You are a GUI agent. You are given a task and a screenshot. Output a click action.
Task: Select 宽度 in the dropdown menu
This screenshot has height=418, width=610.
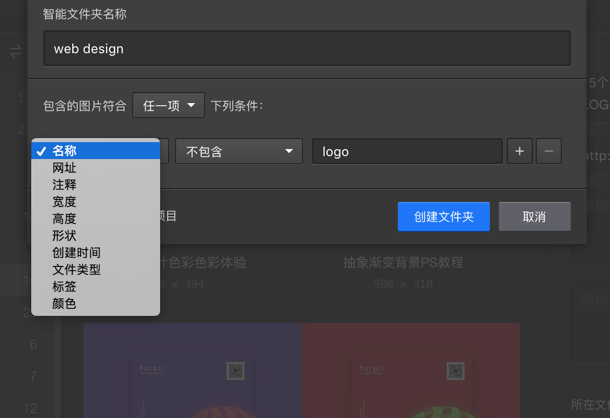click(65, 202)
